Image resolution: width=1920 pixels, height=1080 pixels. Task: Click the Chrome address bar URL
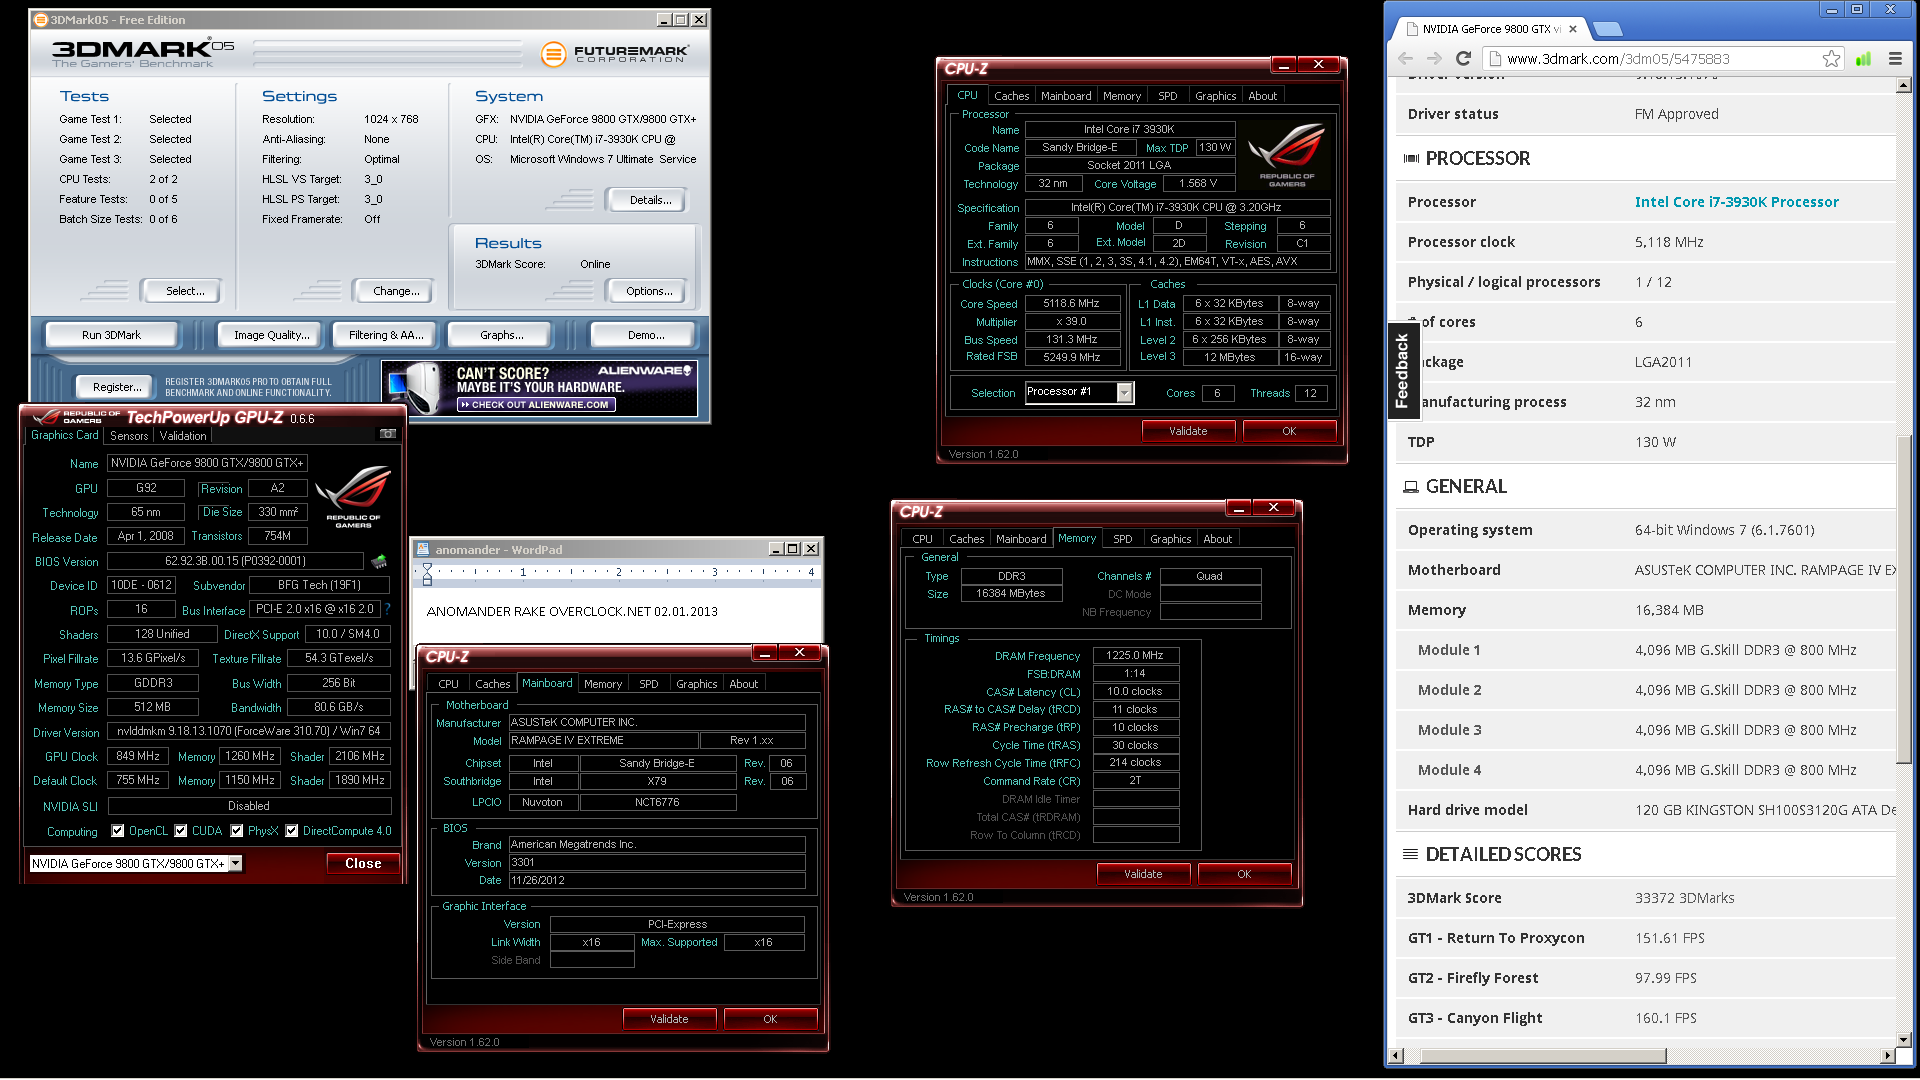pos(1618,59)
